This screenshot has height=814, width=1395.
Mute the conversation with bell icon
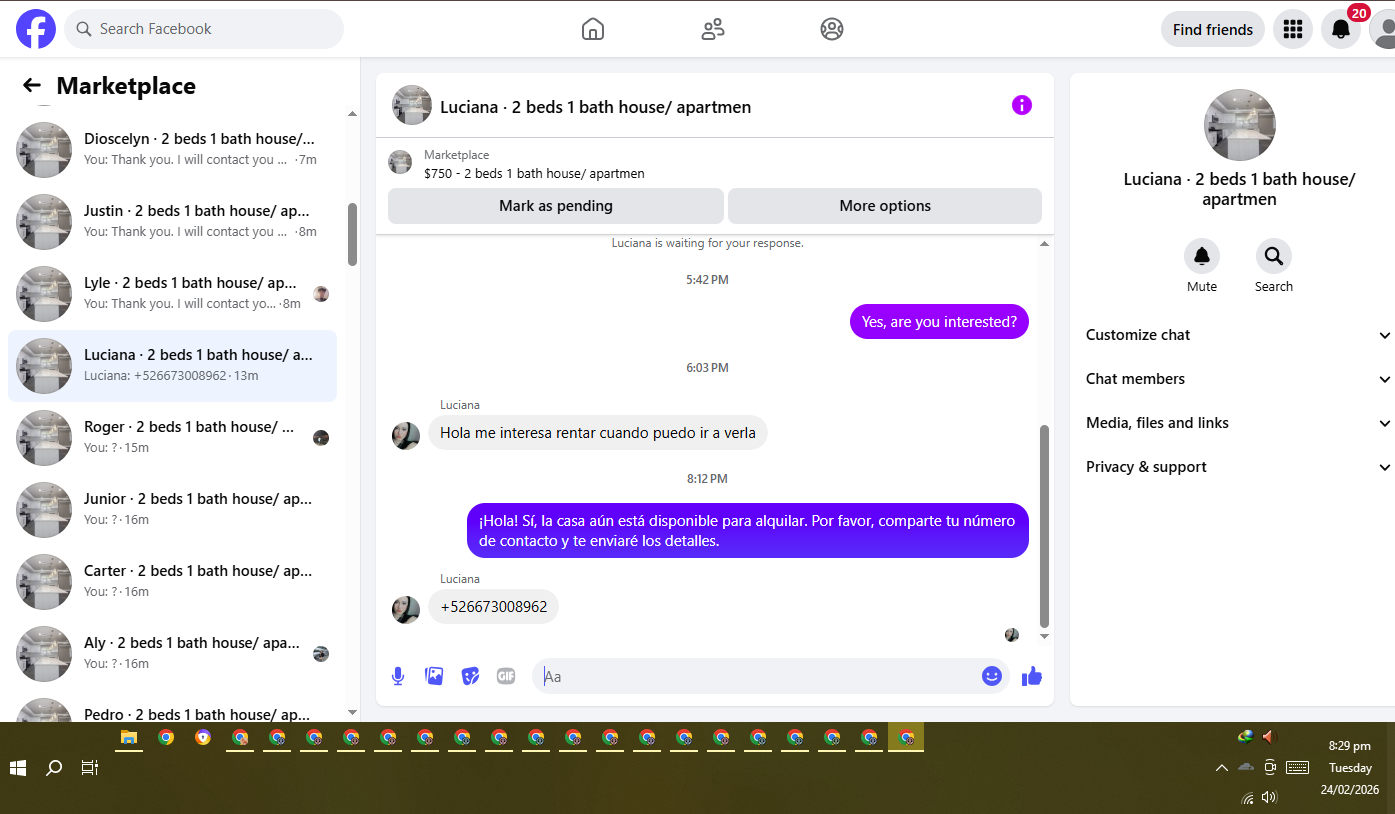point(1202,256)
